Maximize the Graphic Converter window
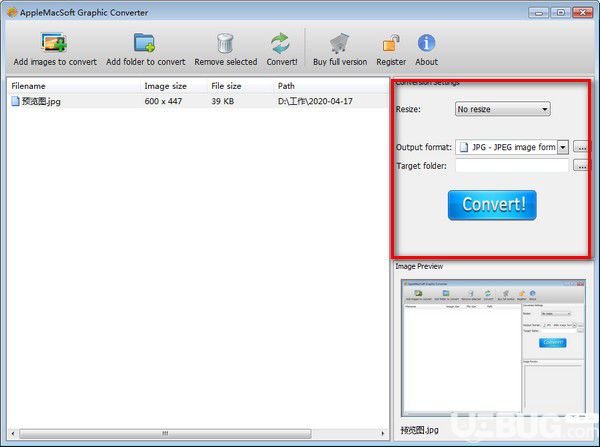 (x=561, y=13)
